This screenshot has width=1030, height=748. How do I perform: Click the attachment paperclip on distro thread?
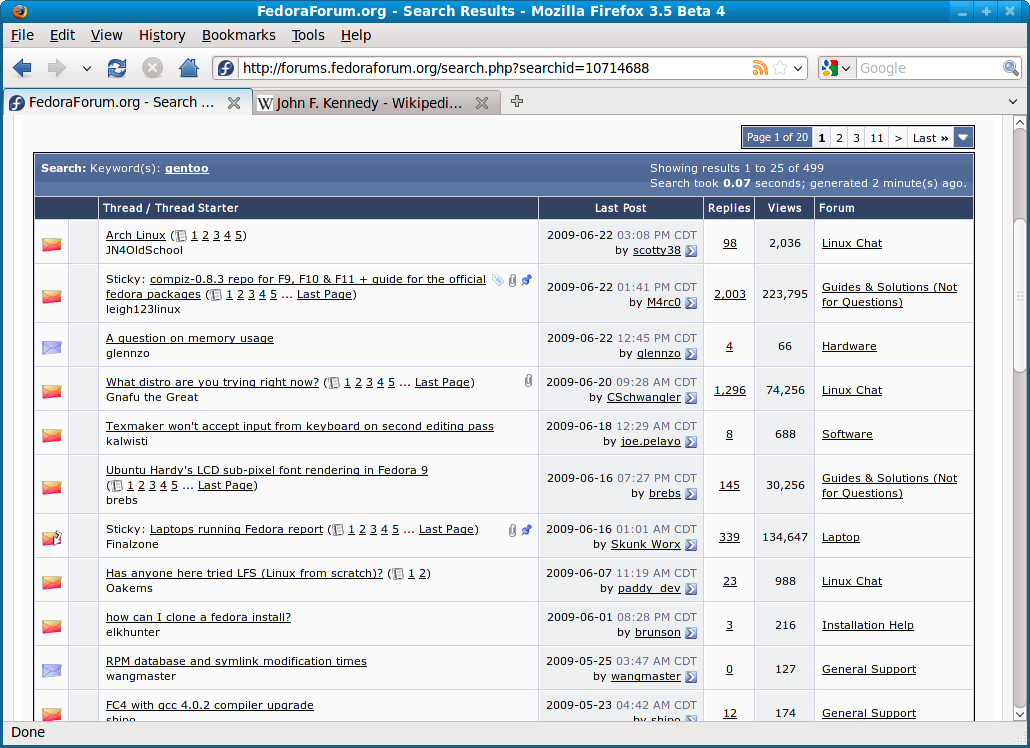[528, 381]
